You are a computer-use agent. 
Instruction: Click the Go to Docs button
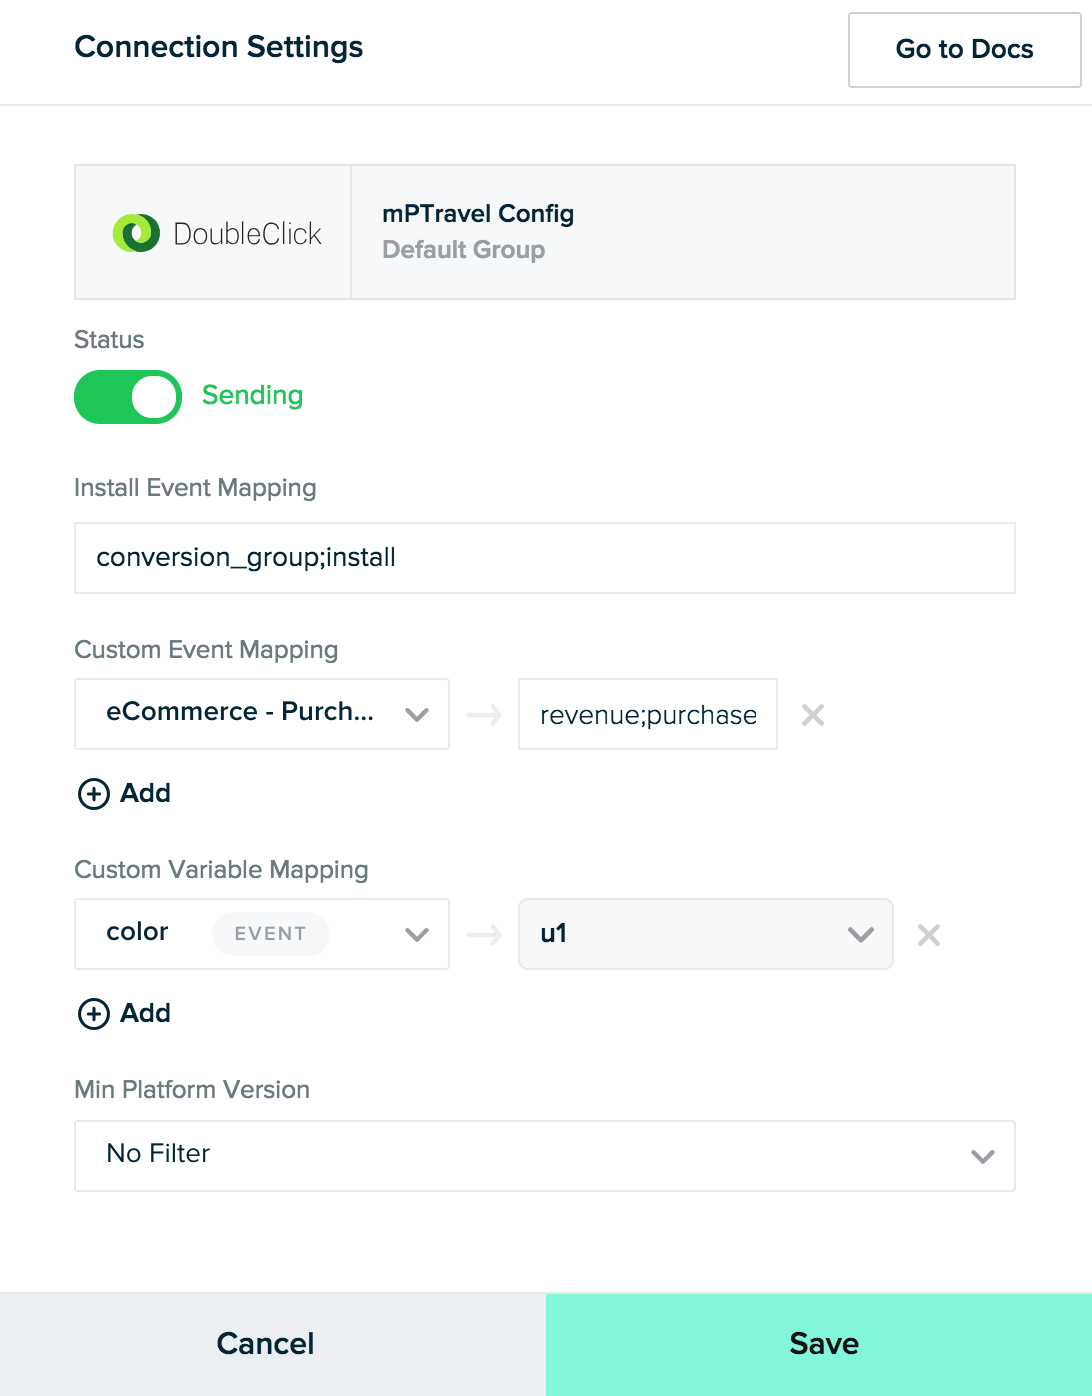click(x=965, y=50)
